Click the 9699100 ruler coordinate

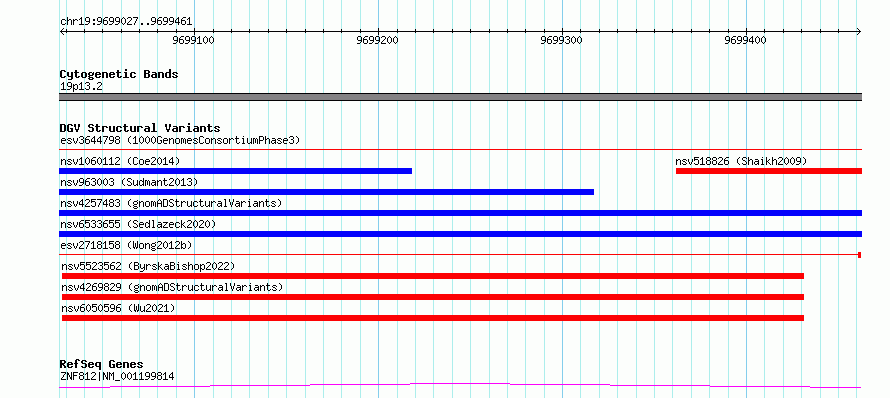tap(194, 40)
